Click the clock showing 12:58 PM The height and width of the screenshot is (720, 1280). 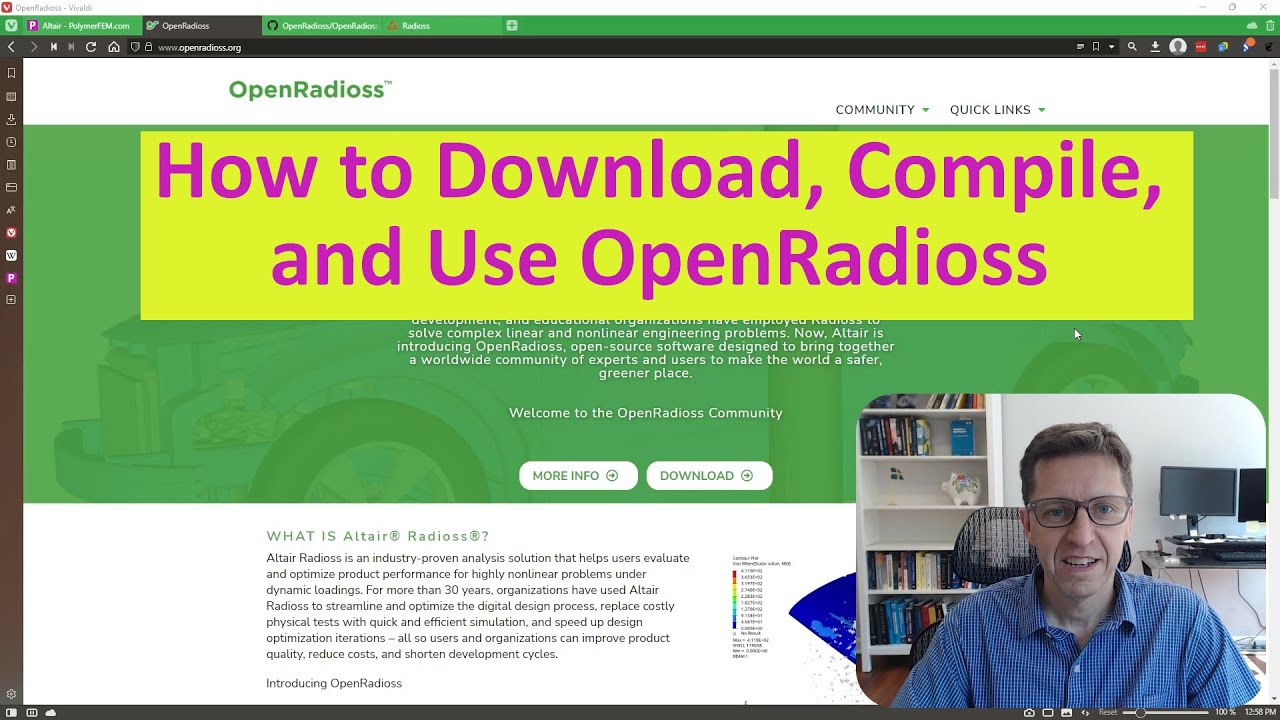(1260, 712)
